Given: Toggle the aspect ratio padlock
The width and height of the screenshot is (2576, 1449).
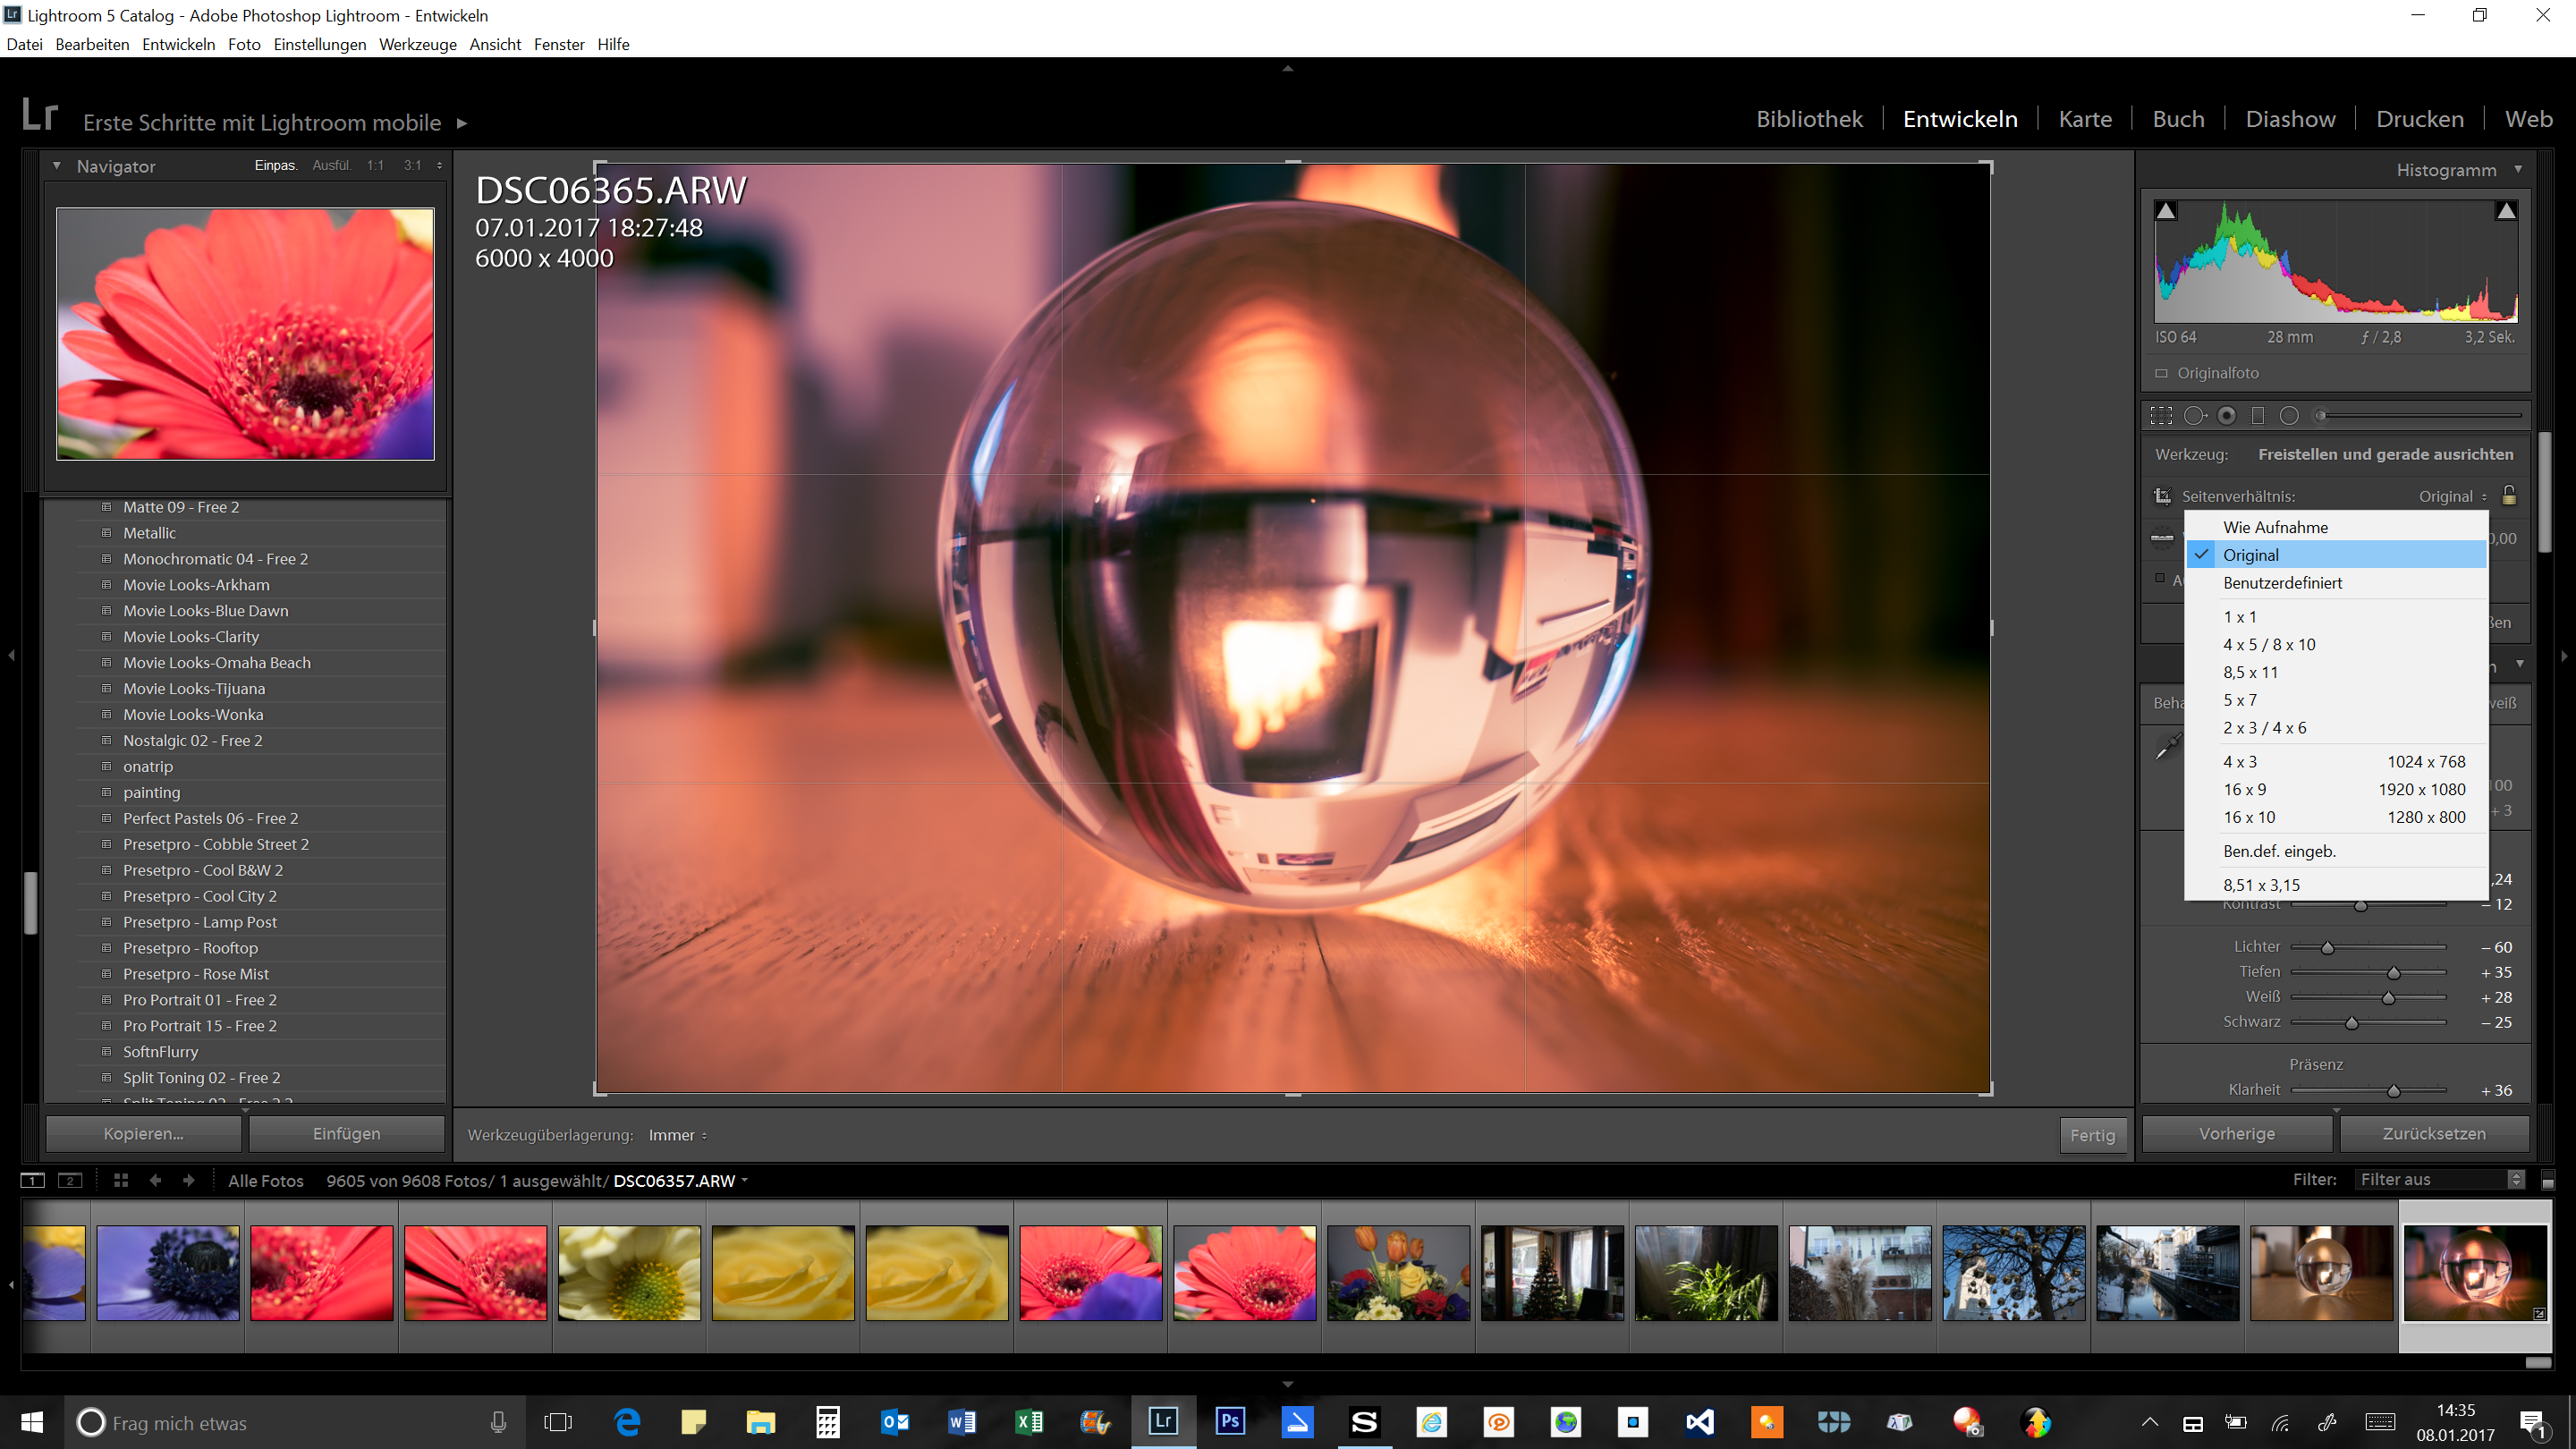Looking at the screenshot, I should coord(2509,495).
